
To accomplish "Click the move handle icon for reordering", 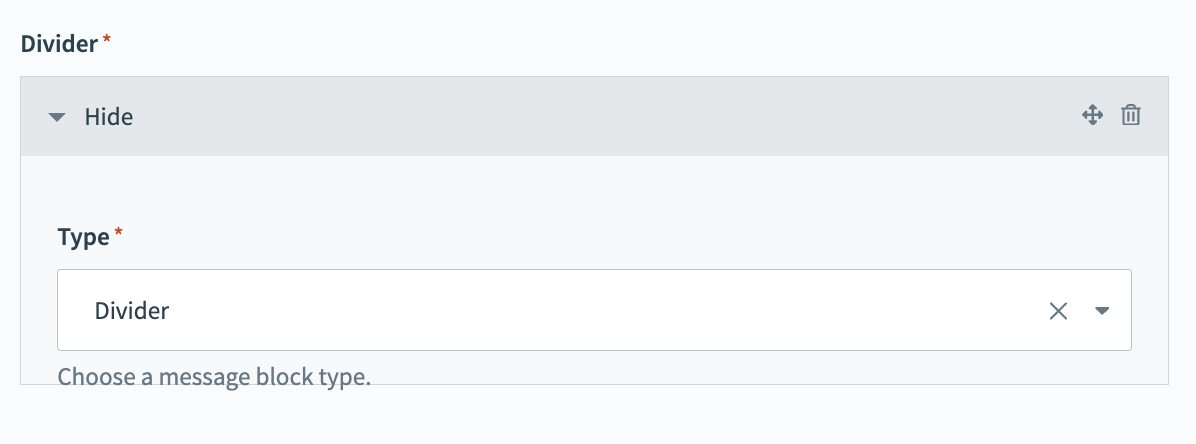I will tap(1092, 116).
